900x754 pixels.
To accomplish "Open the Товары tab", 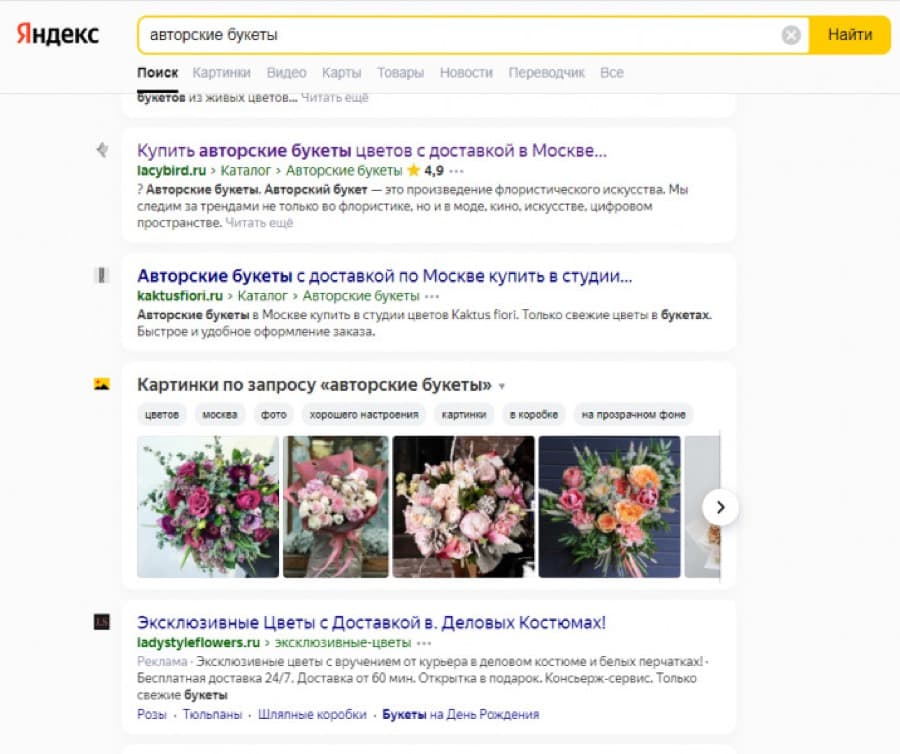I will (400, 73).
